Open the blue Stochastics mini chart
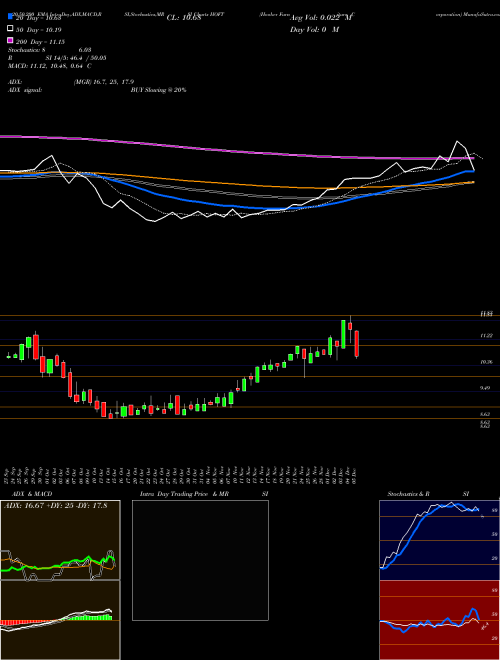Screen dimensions: 500x660 click(439, 540)
